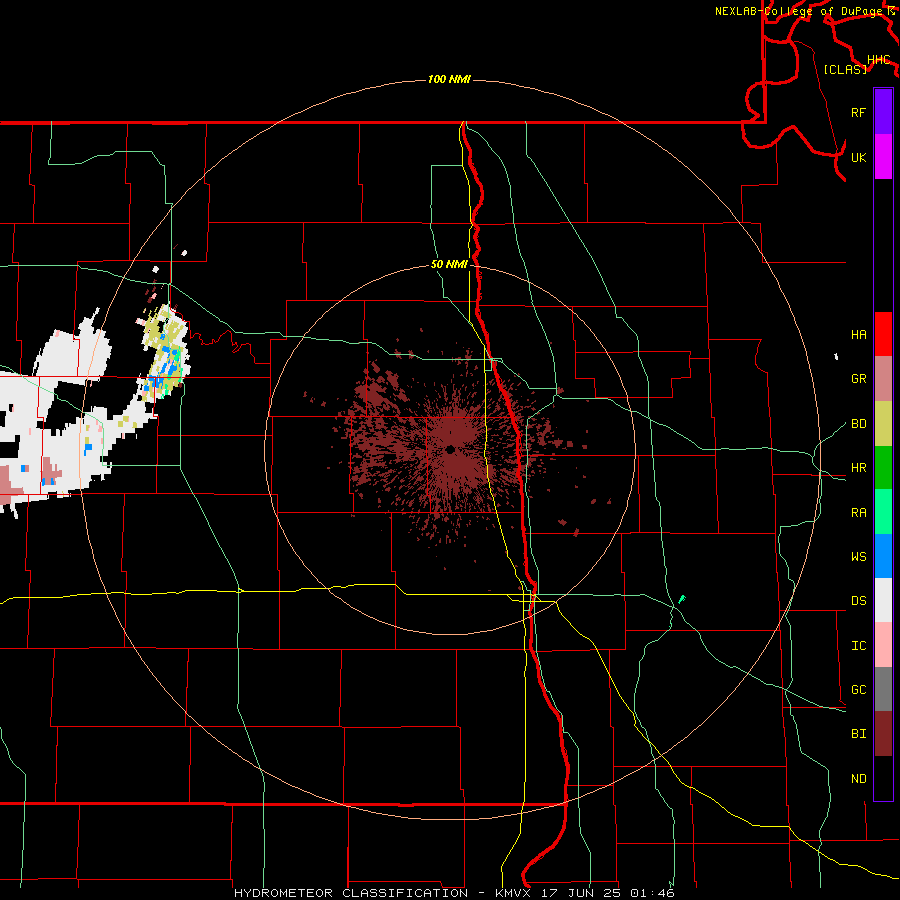Click the RF purple legend color swatch
The height and width of the screenshot is (900, 900).
(x=883, y=112)
